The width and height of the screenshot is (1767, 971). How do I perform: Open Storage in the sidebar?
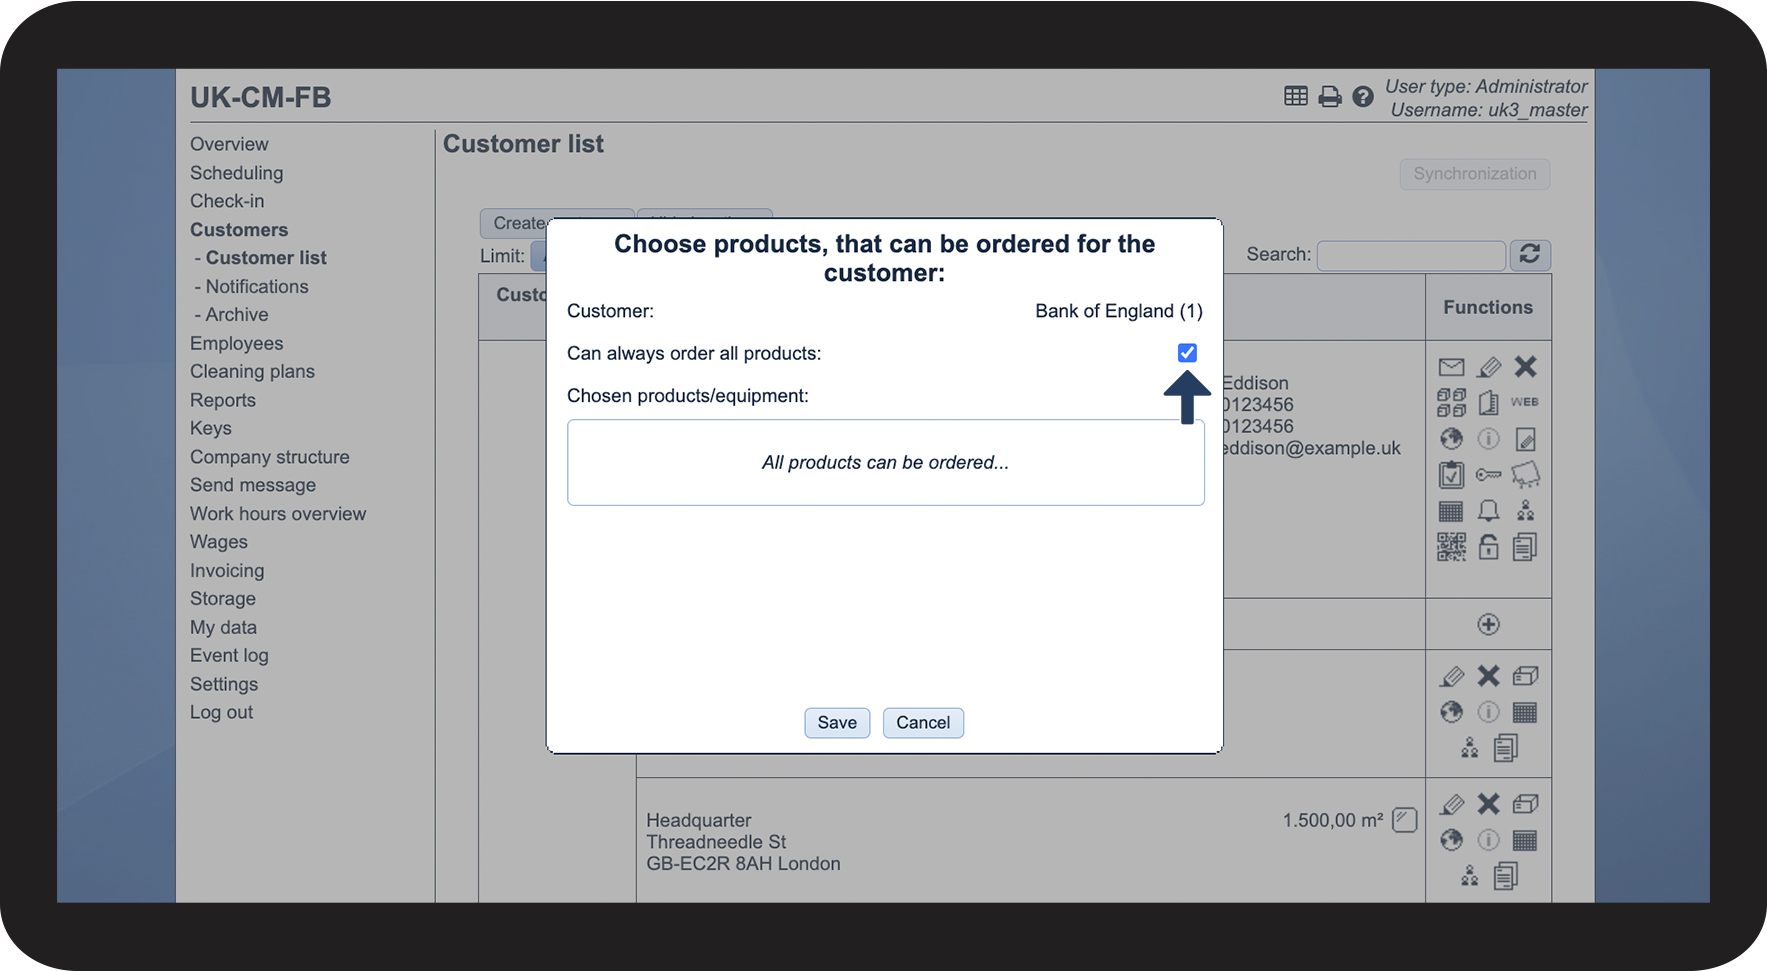pyautogui.click(x=223, y=599)
